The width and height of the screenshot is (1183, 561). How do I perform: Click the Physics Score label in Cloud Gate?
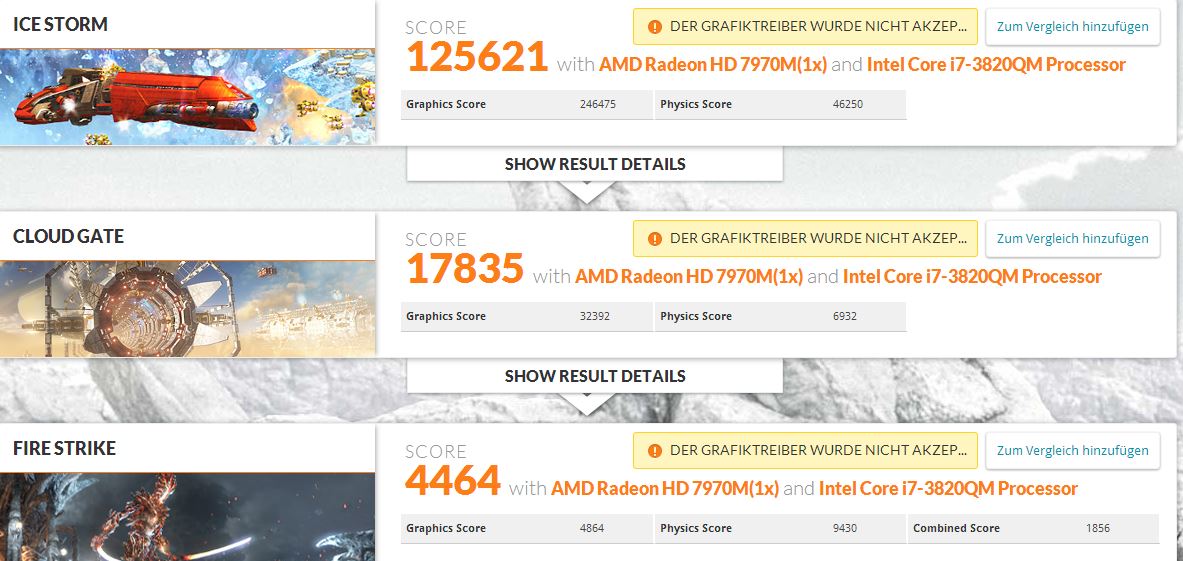click(696, 317)
